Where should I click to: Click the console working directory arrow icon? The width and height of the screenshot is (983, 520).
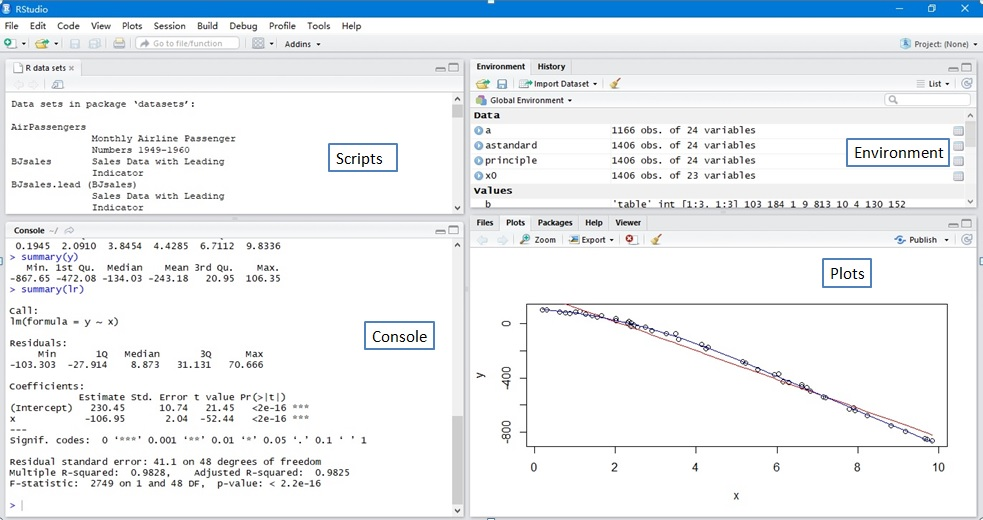click(x=69, y=230)
